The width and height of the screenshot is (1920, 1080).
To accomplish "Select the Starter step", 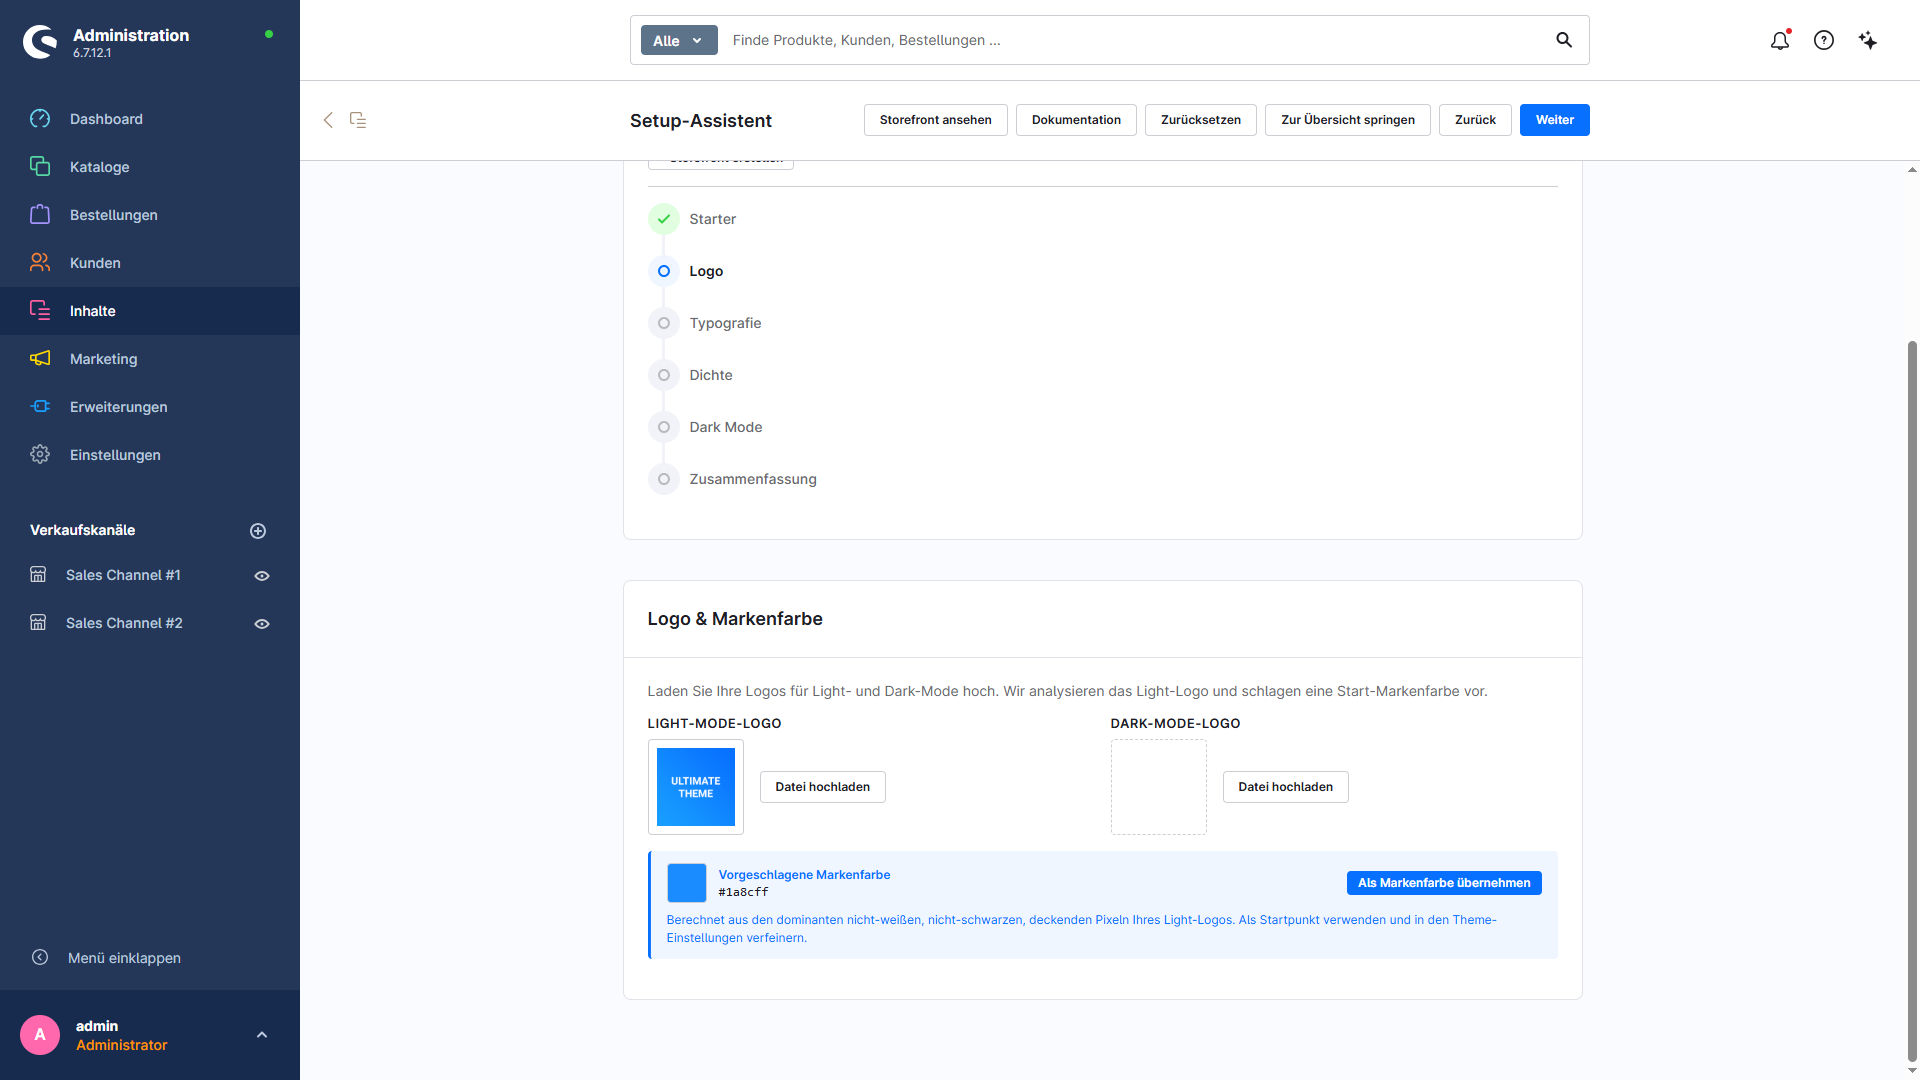I will pos(693,219).
